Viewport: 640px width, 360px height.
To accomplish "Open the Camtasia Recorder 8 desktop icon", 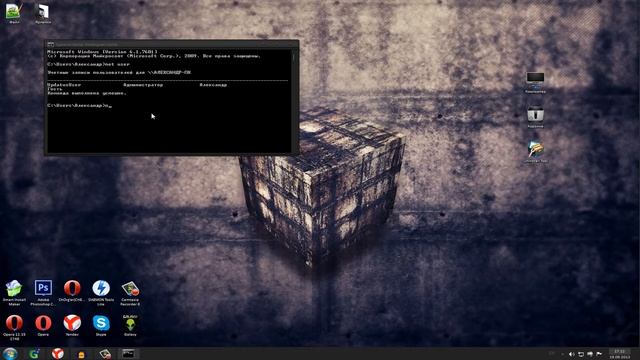I will pyautogui.click(x=130, y=292).
